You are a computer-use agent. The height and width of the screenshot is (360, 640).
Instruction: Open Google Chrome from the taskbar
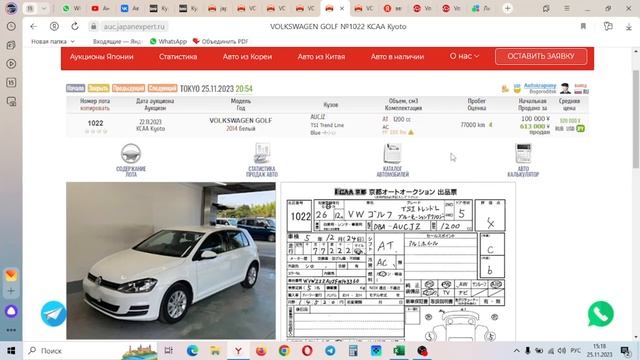click(284, 351)
